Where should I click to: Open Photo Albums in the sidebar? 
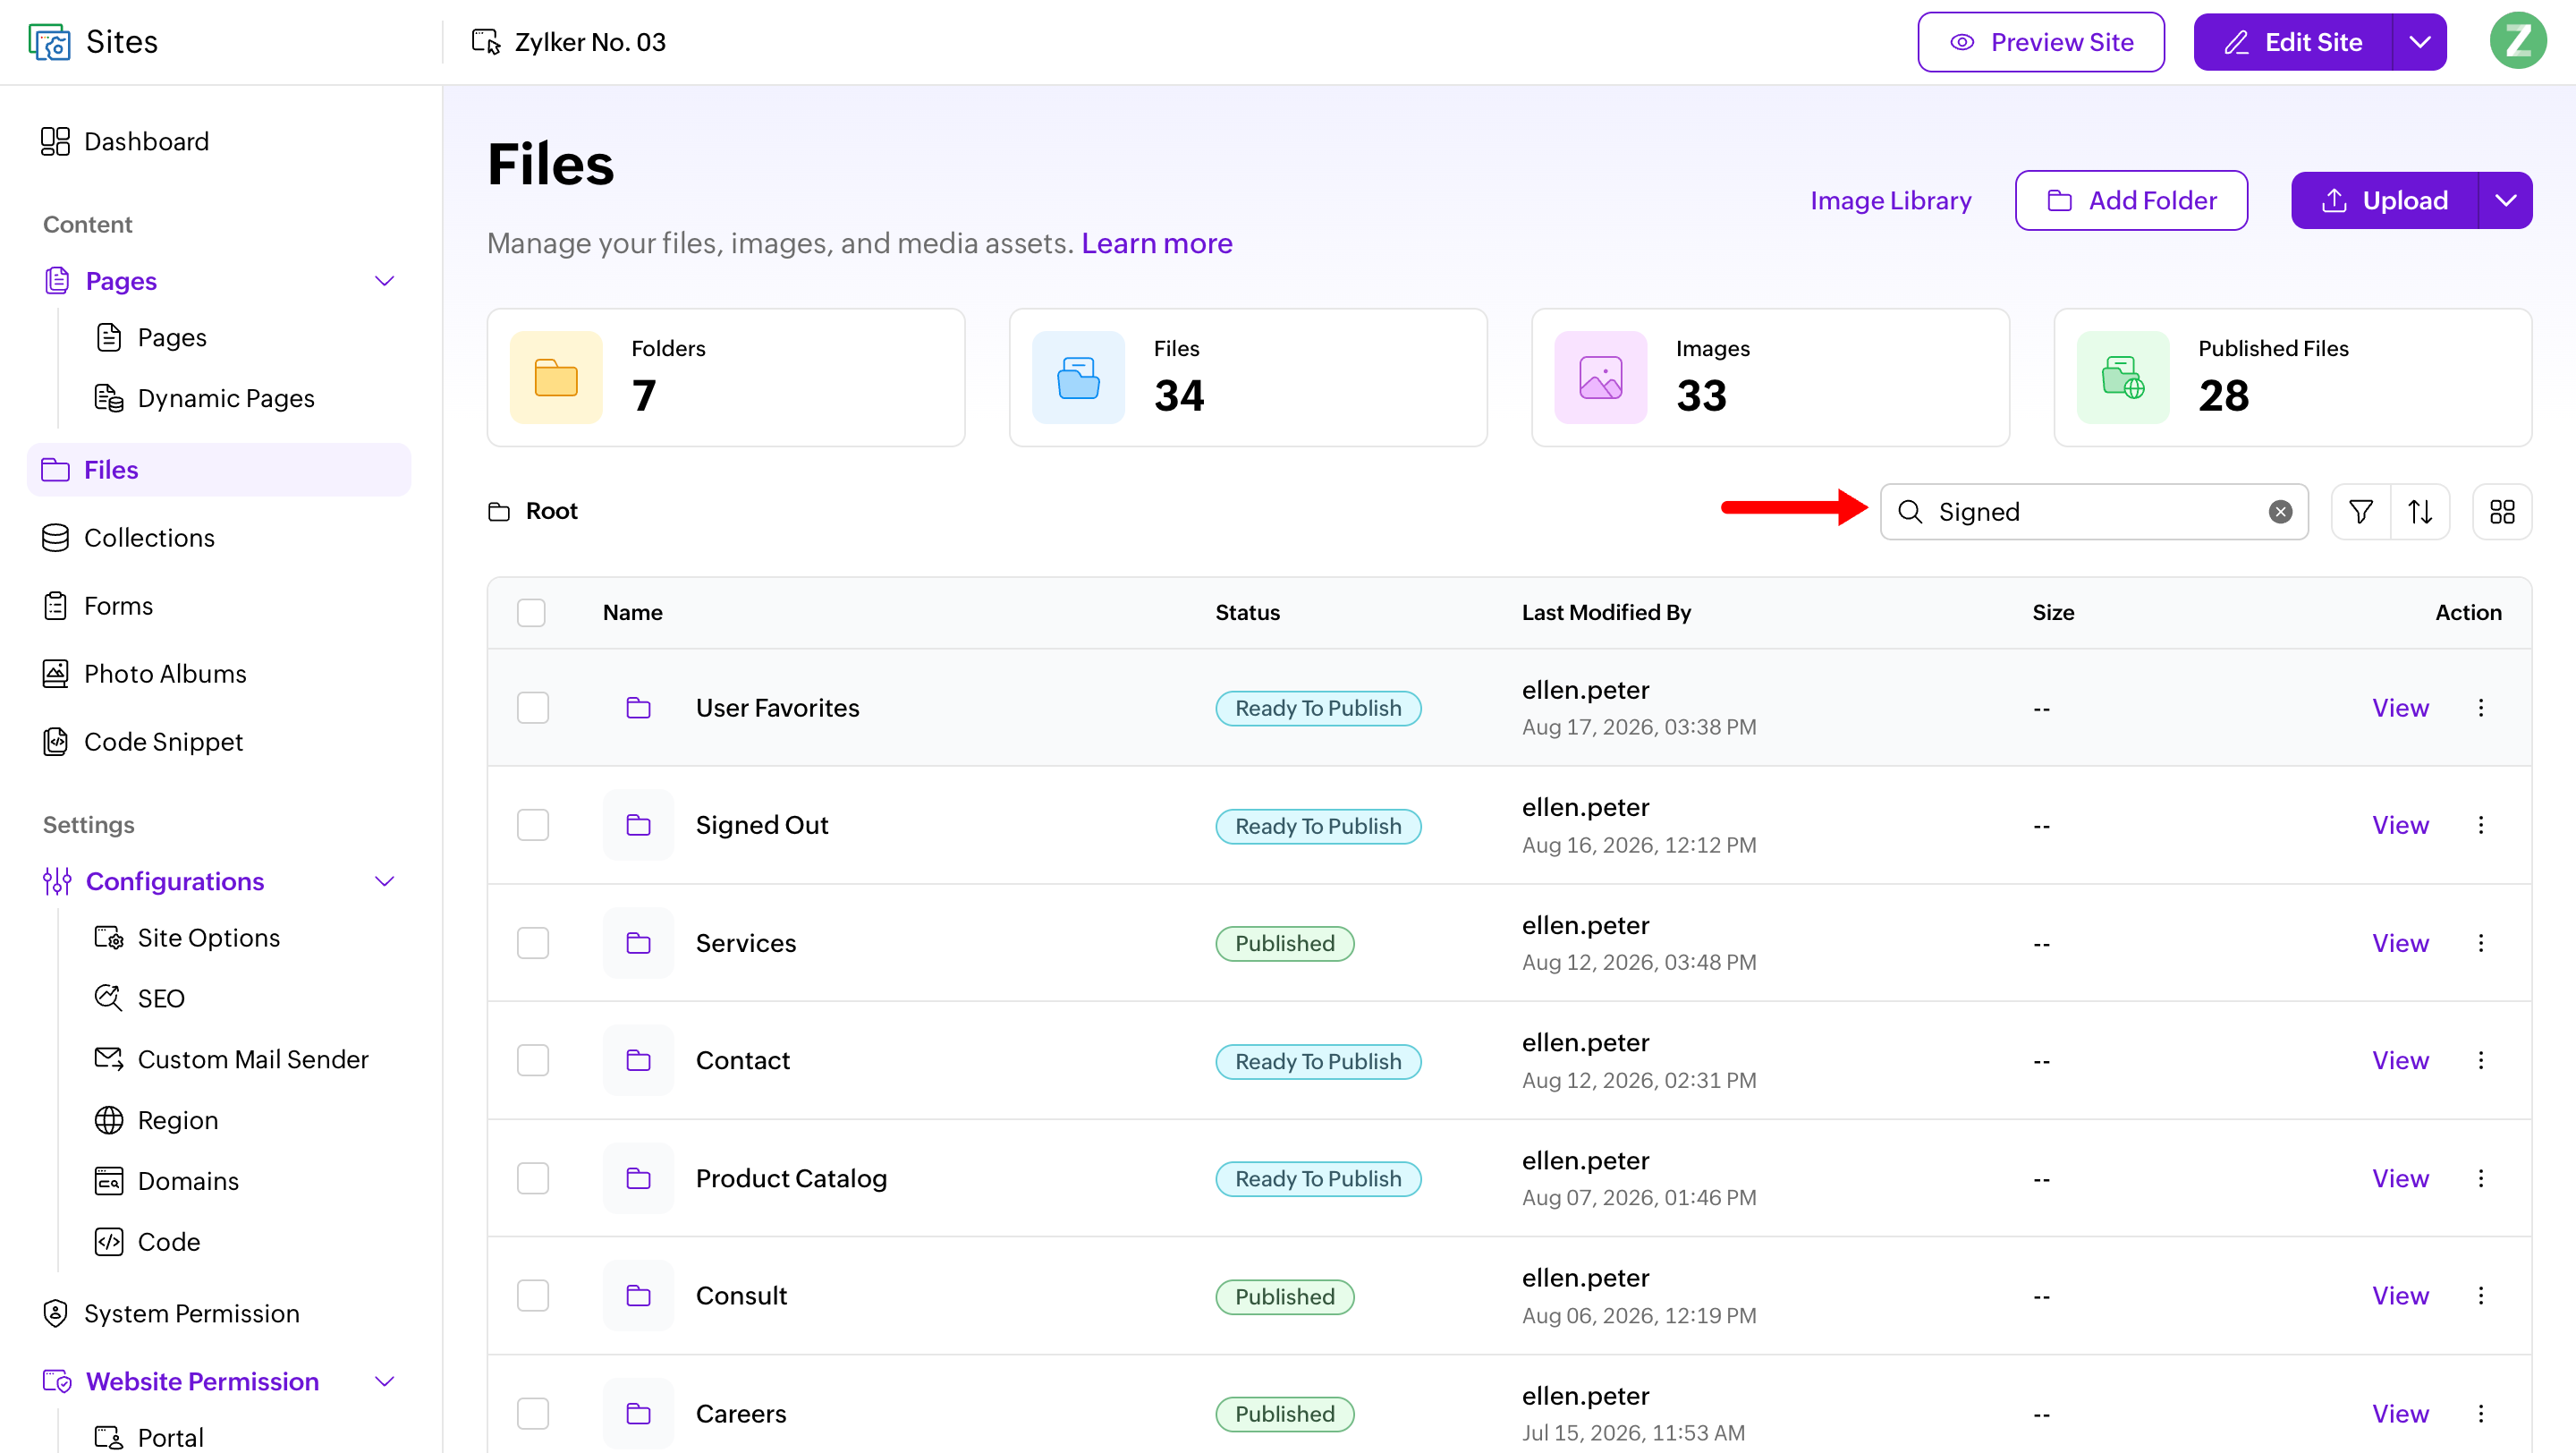[x=144, y=674]
